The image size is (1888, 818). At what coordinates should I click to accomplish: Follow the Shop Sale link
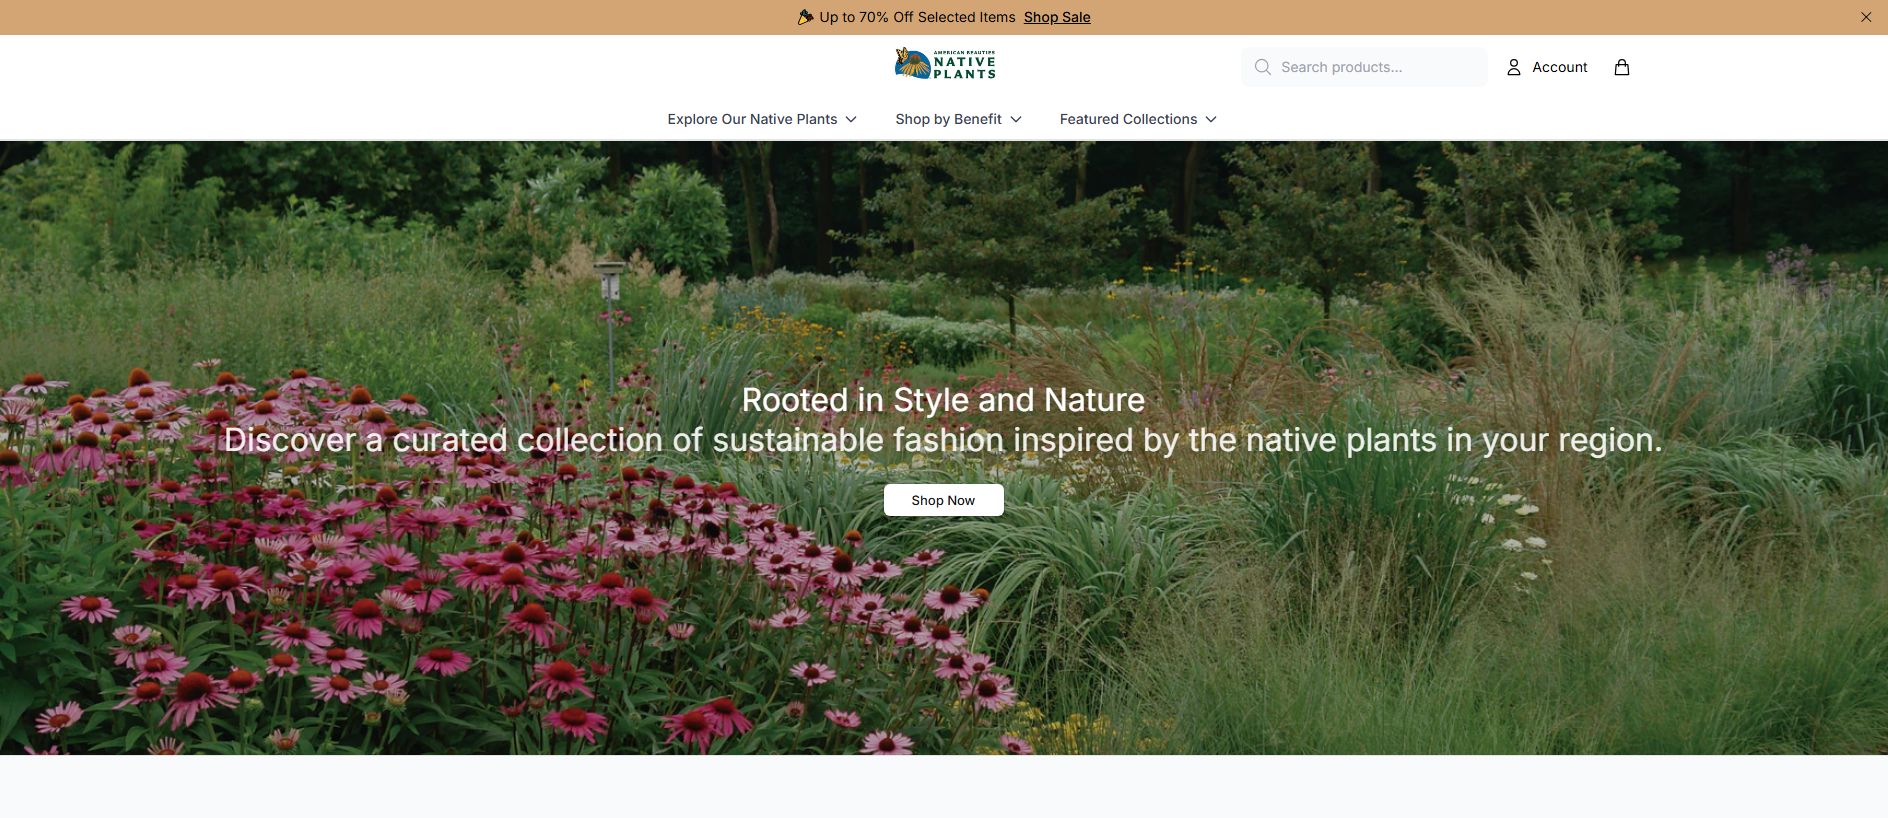(x=1057, y=17)
